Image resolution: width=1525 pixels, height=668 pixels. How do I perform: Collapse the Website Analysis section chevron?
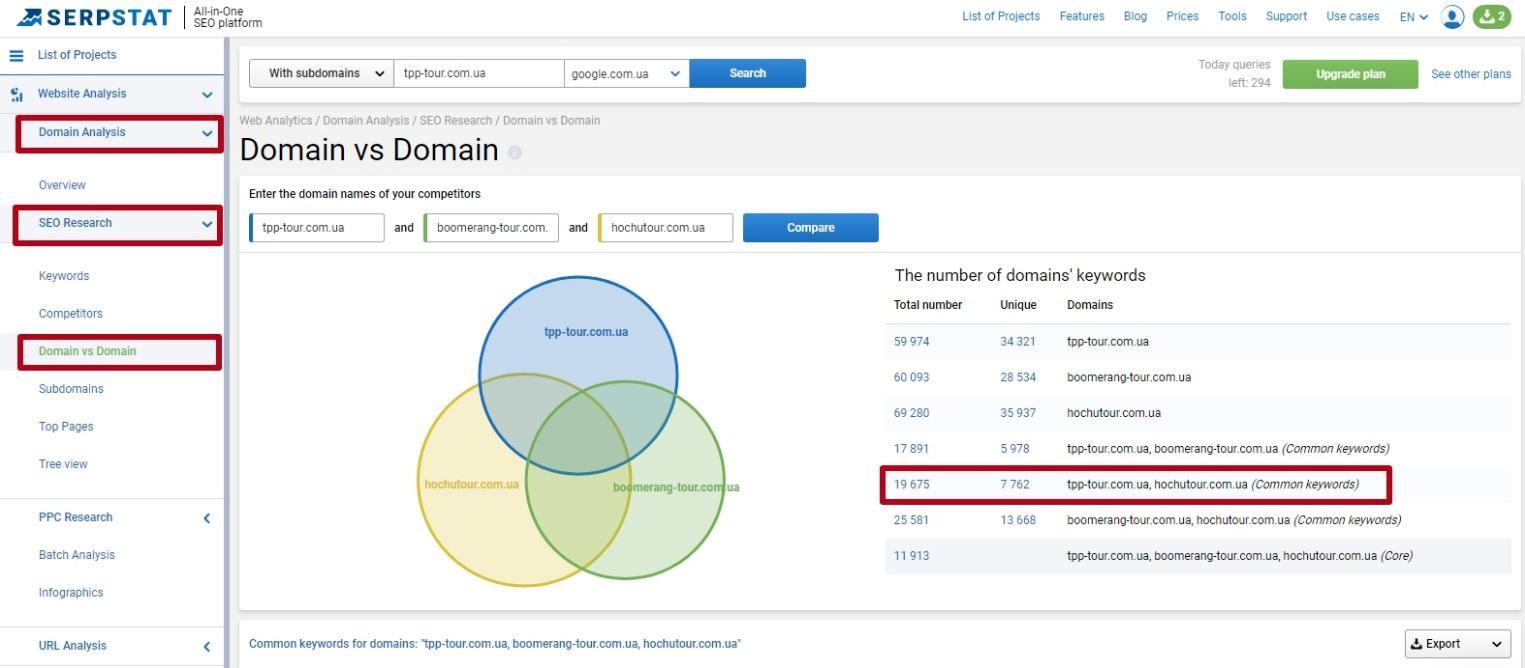tap(207, 95)
